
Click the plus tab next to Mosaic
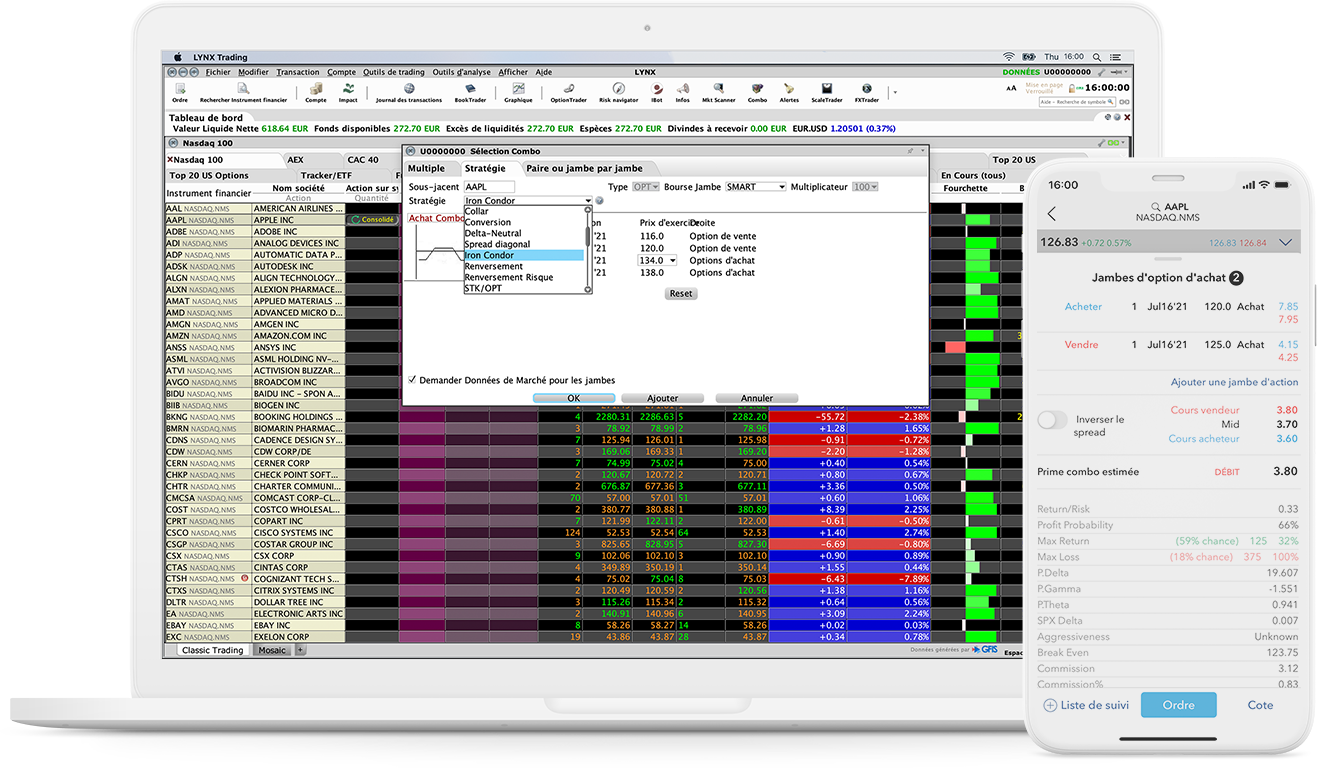coord(300,650)
